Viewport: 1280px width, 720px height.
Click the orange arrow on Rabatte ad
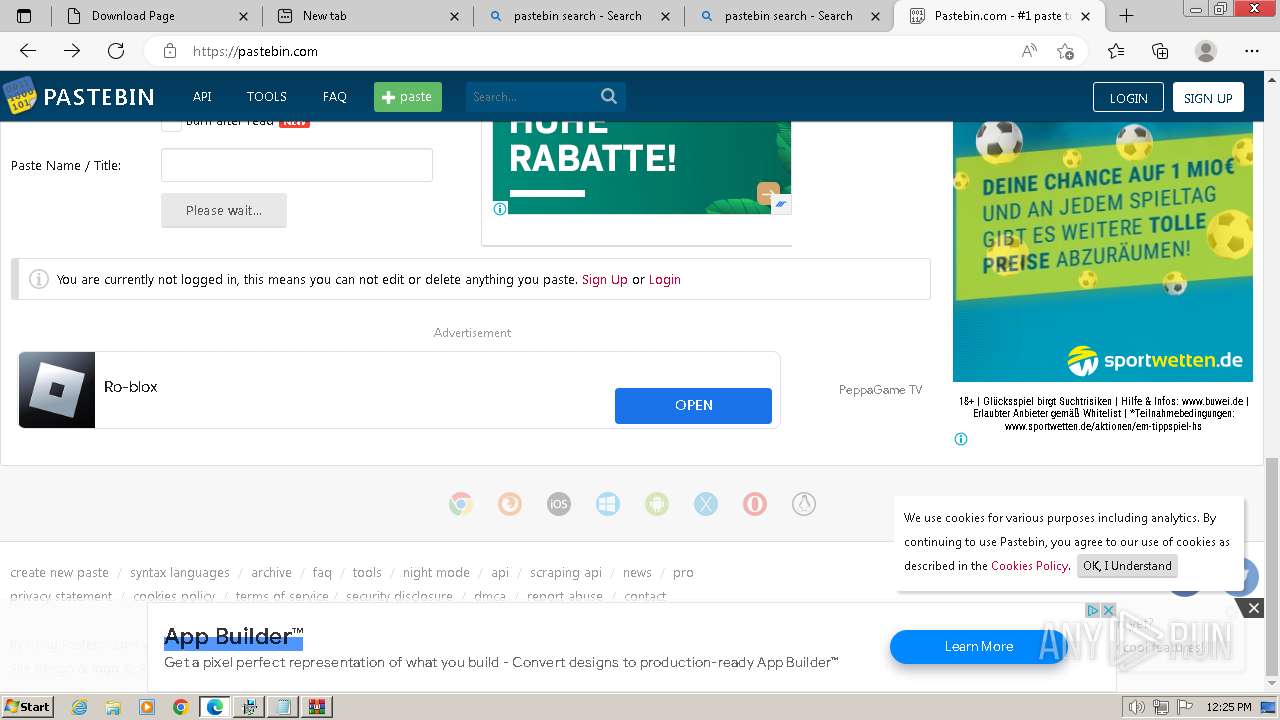[768, 194]
